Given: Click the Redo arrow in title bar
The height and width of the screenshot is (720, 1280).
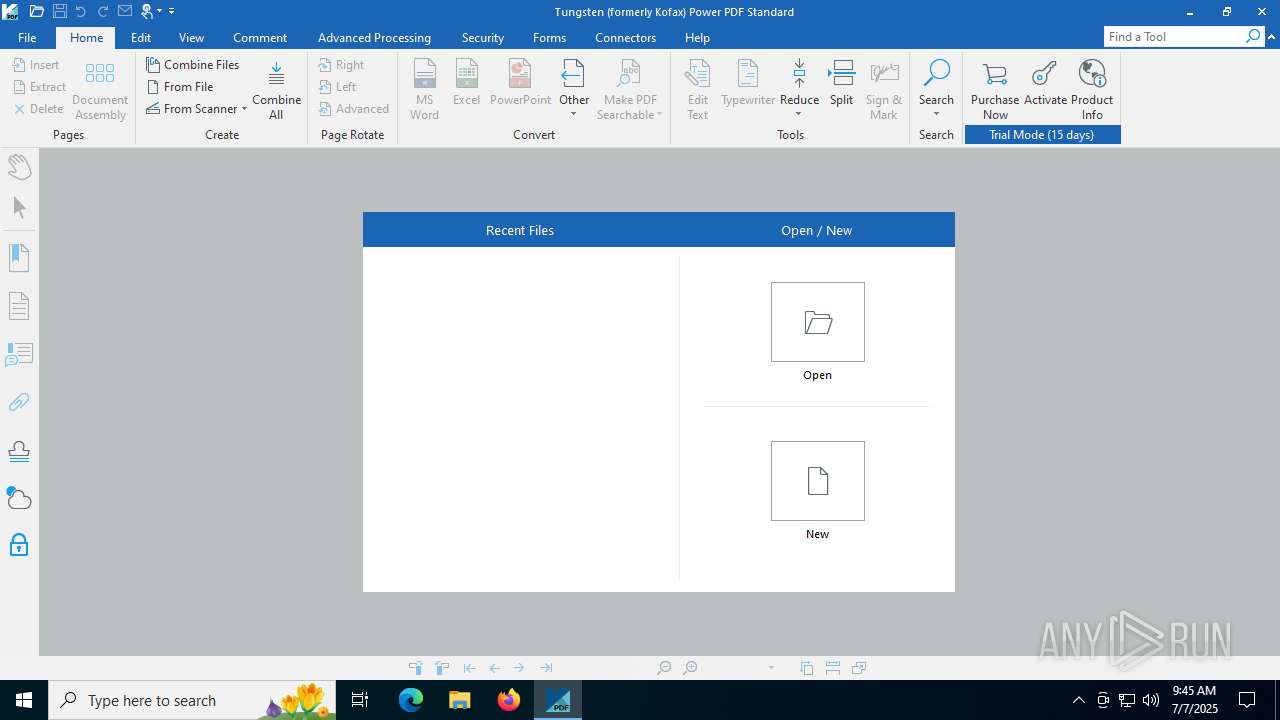Looking at the screenshot, I should (103, 11).
